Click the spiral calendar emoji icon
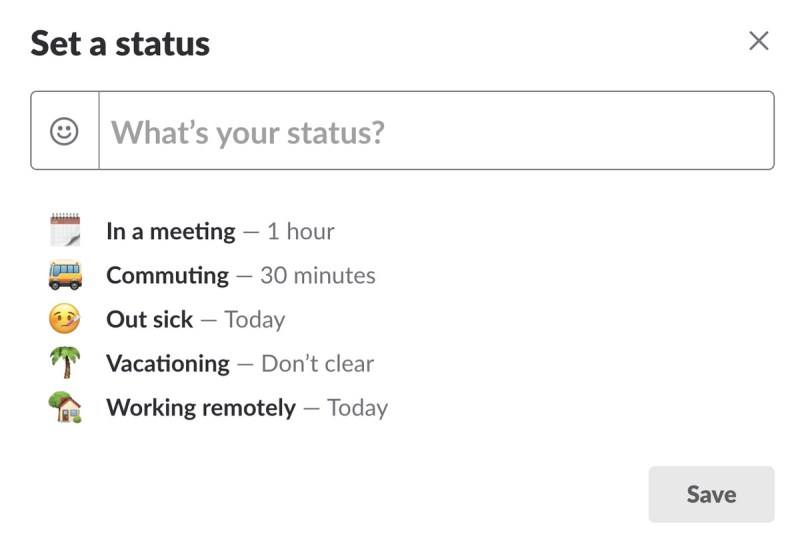 click(x=65, y=230)
